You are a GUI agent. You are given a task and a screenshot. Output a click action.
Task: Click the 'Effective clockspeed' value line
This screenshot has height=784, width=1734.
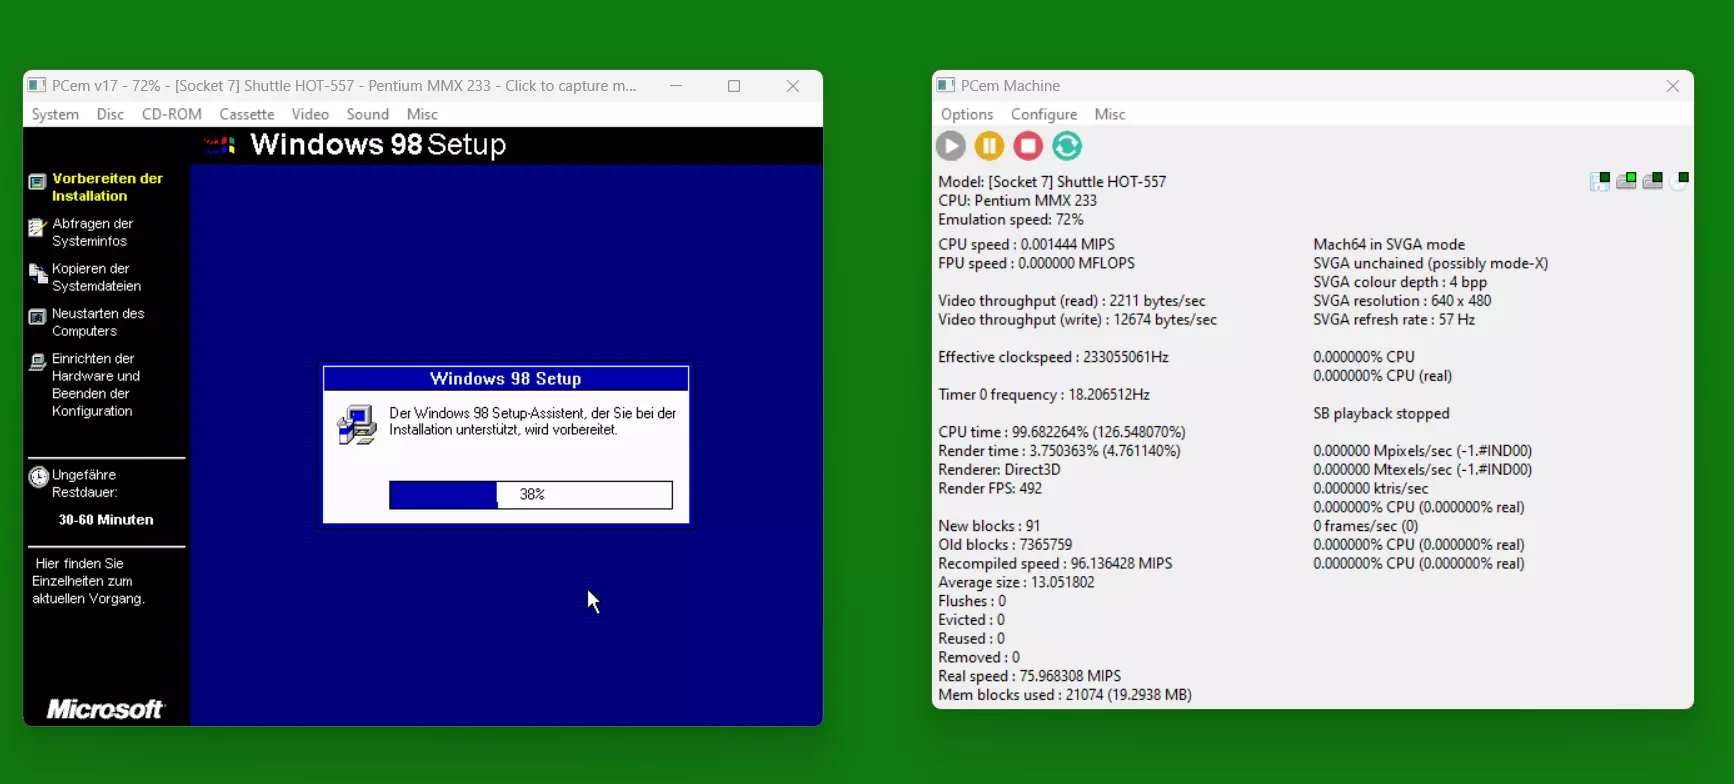click(1053, 357)
